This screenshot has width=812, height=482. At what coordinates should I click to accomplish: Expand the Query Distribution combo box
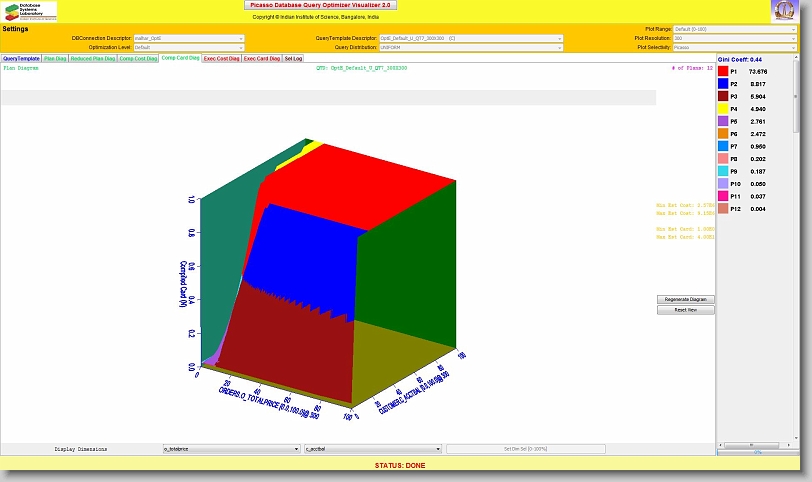tap(456, 47)
